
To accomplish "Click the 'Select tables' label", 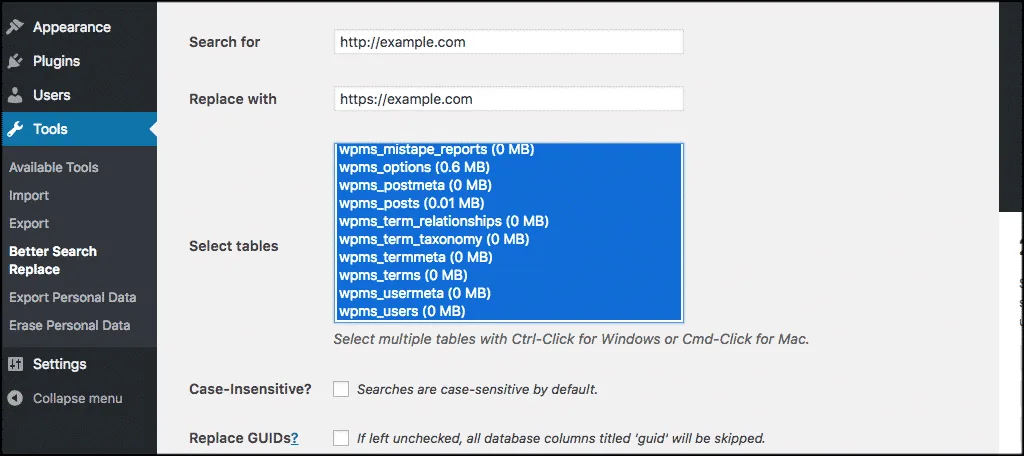I will 234,246.
